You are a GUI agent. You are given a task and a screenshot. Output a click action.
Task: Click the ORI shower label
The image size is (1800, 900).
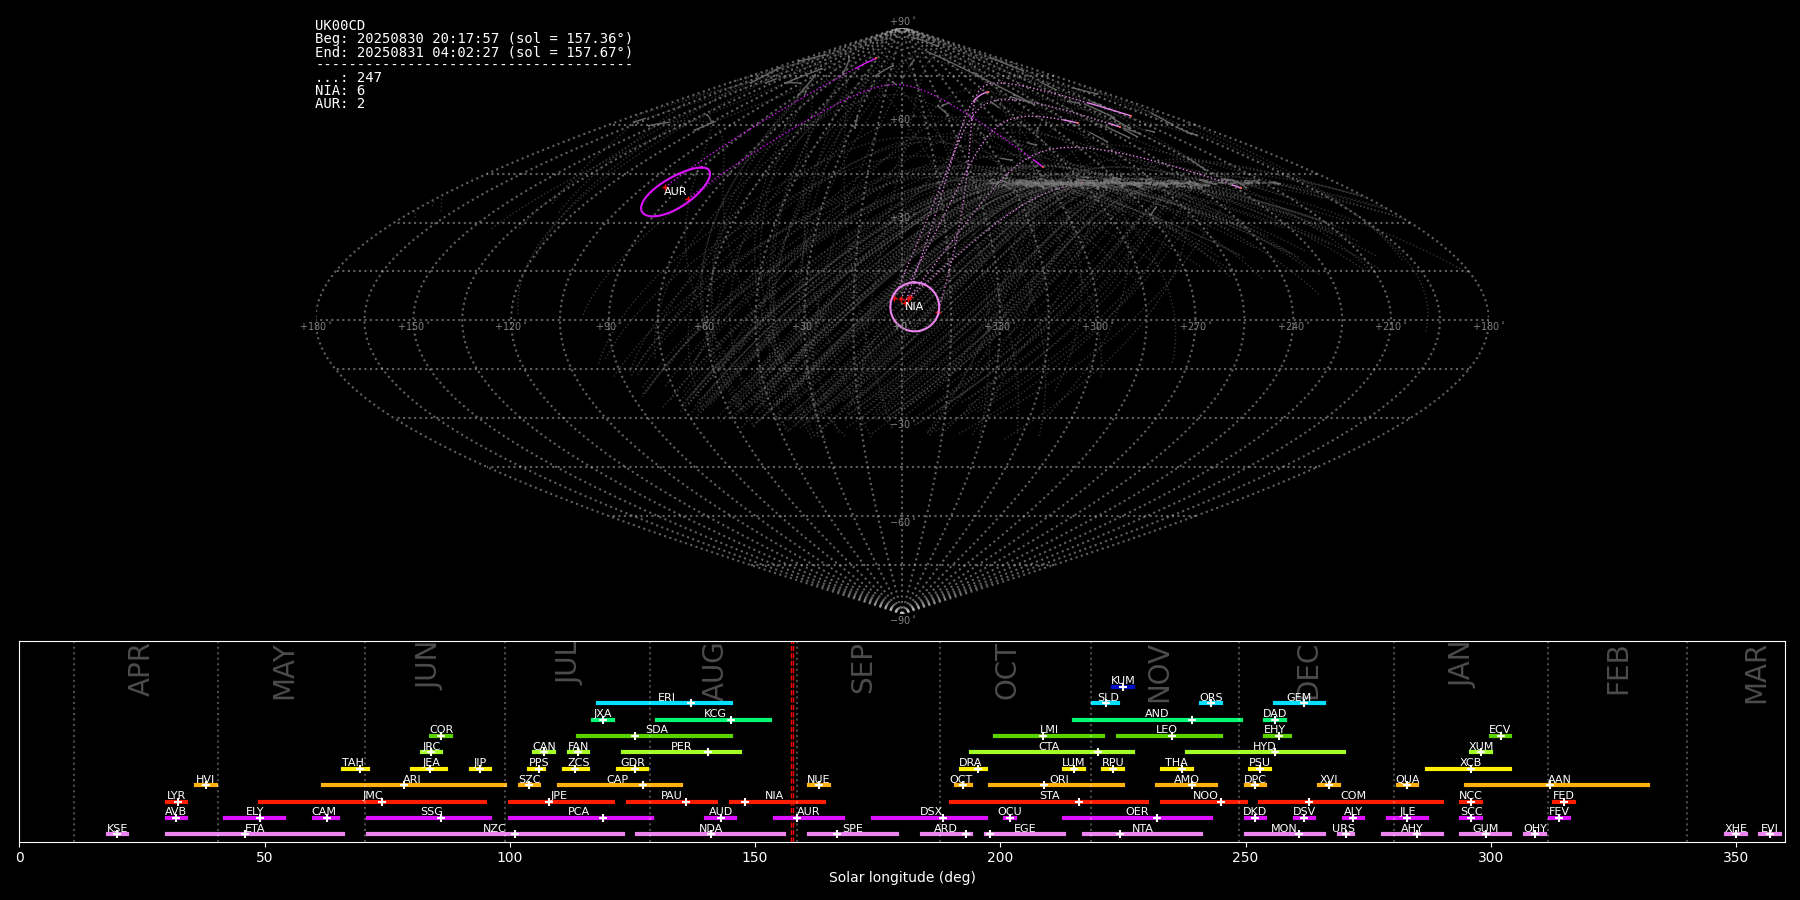pyautogui.click(x=1059, y=779)
